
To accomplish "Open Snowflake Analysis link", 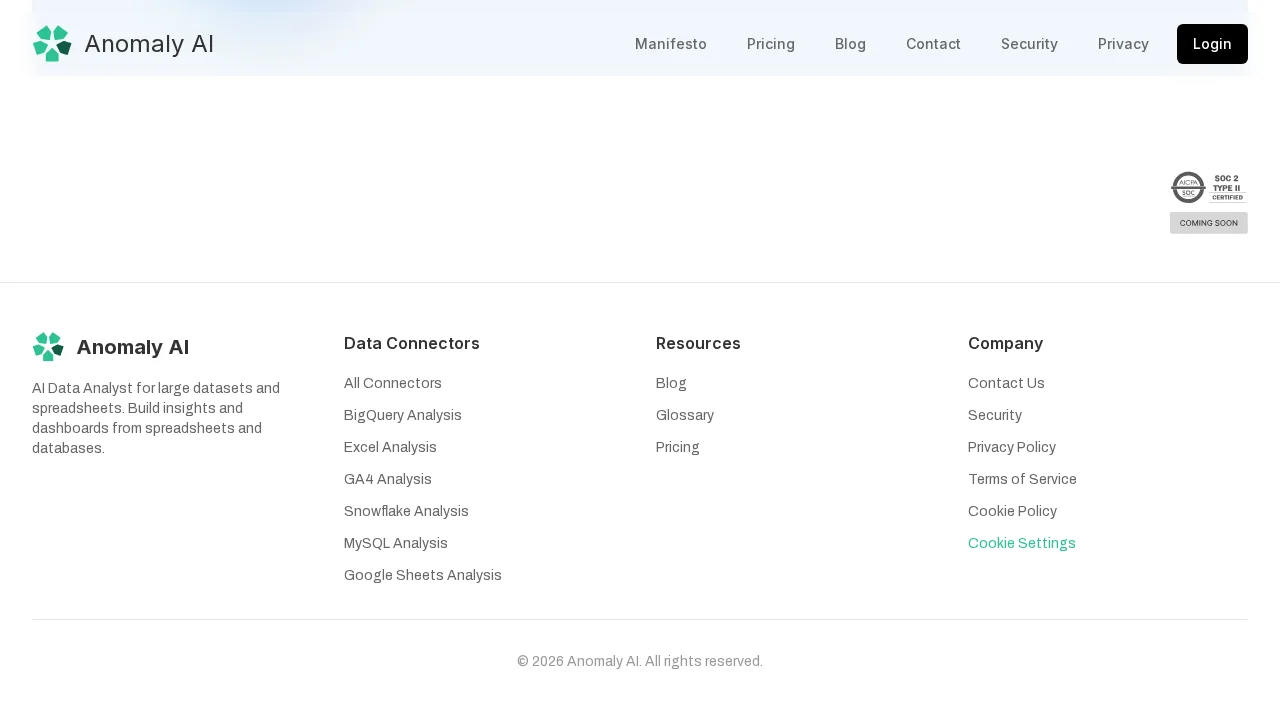I will coord(406,511).
